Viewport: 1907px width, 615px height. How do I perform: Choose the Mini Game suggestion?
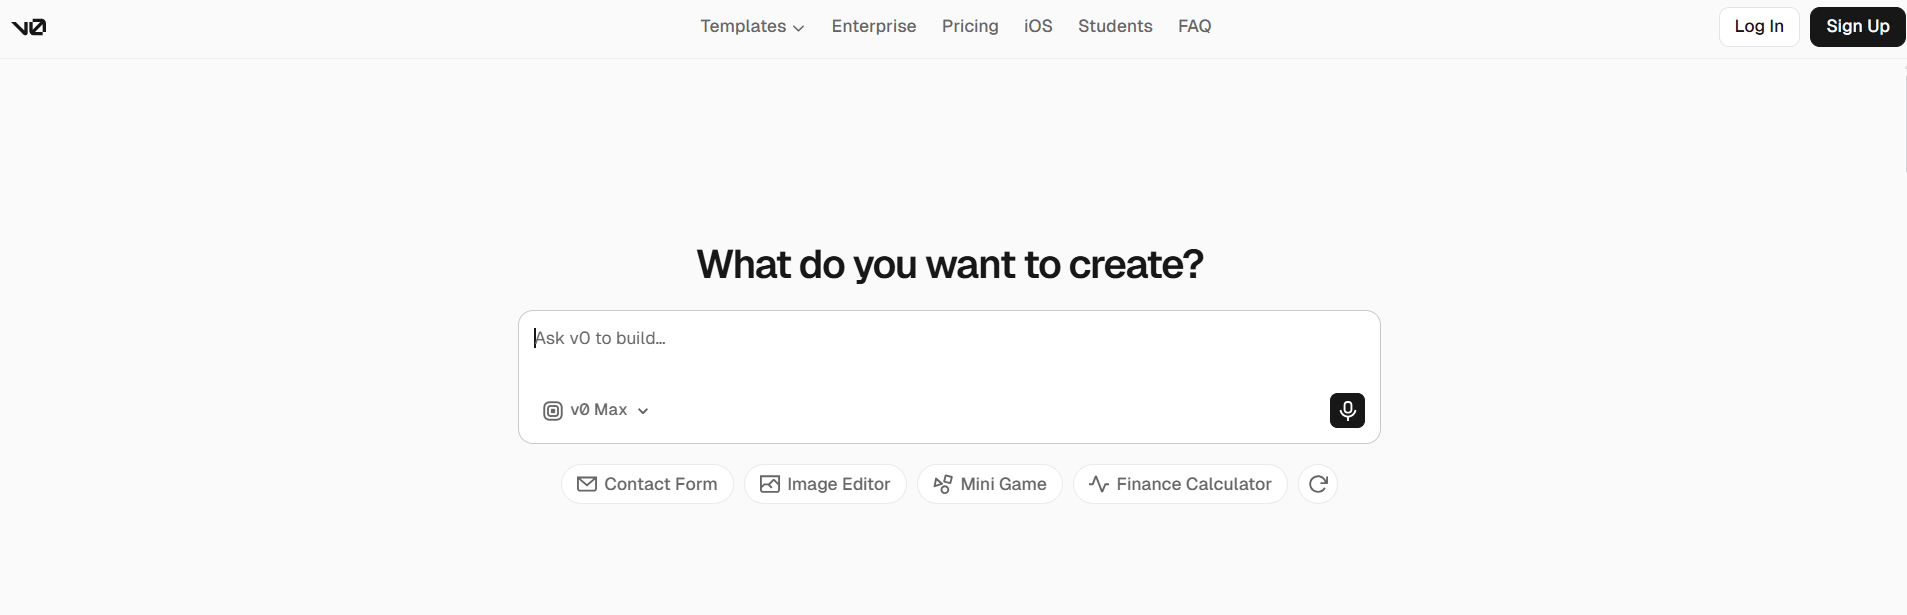click(989, 484)
